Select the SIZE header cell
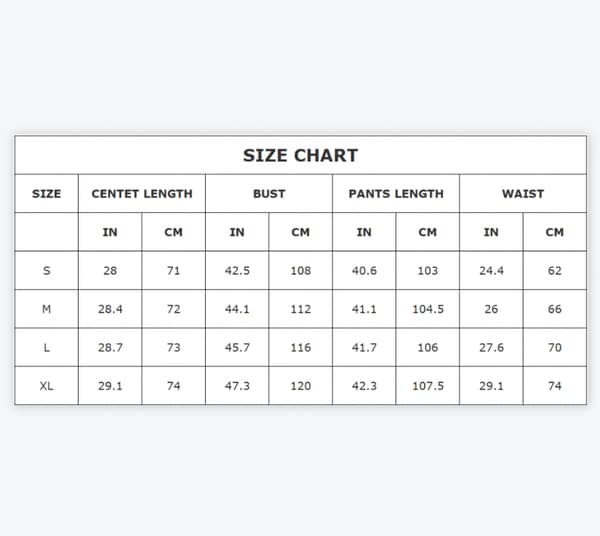This screenshot has height=536, width=600. 46,194
